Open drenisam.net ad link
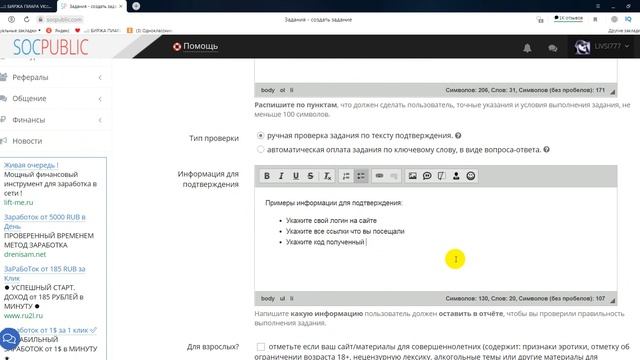The image size is (640, 360). click(x=25, y=254)
